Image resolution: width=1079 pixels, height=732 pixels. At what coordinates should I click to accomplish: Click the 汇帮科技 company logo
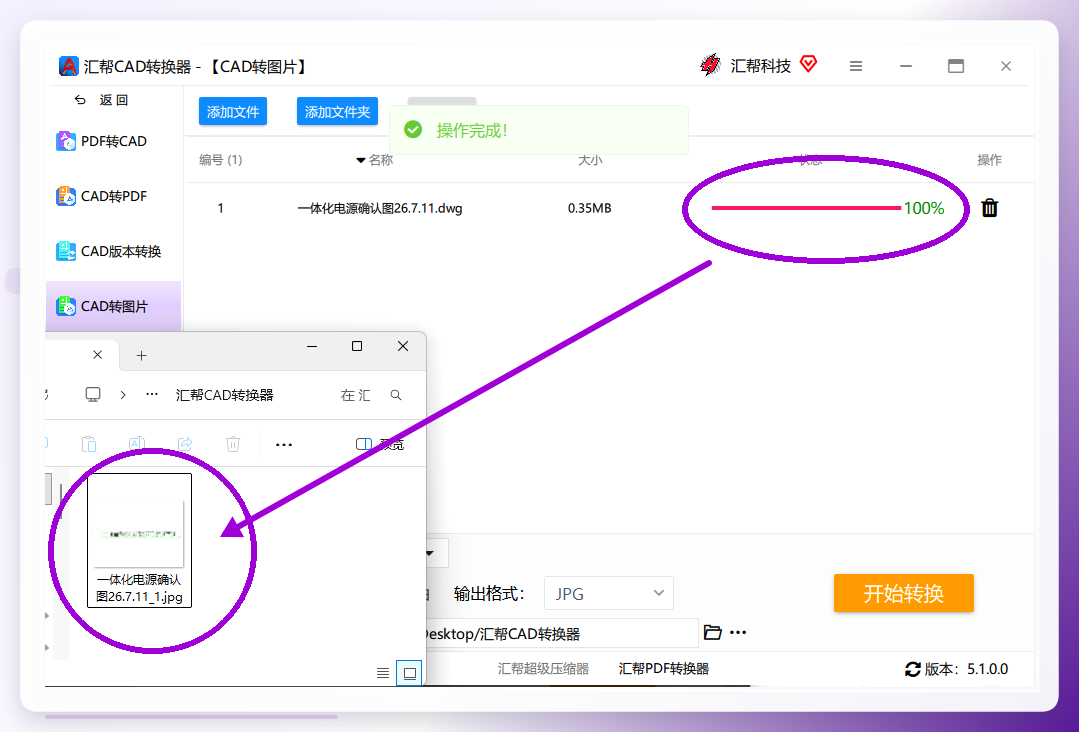coord(709,65)
